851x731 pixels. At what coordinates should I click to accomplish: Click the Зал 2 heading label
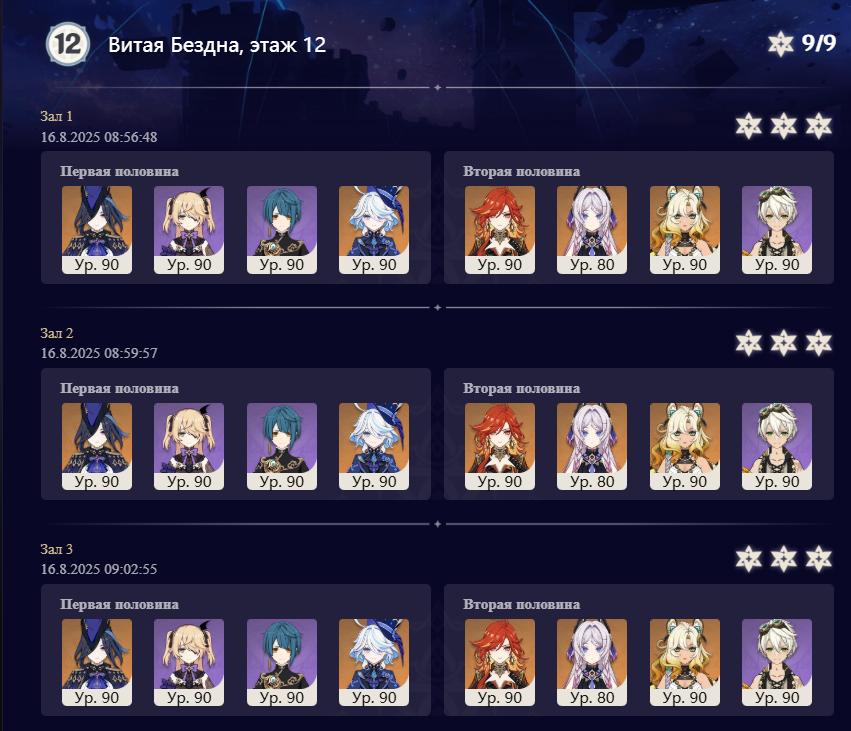pos(56,333)
